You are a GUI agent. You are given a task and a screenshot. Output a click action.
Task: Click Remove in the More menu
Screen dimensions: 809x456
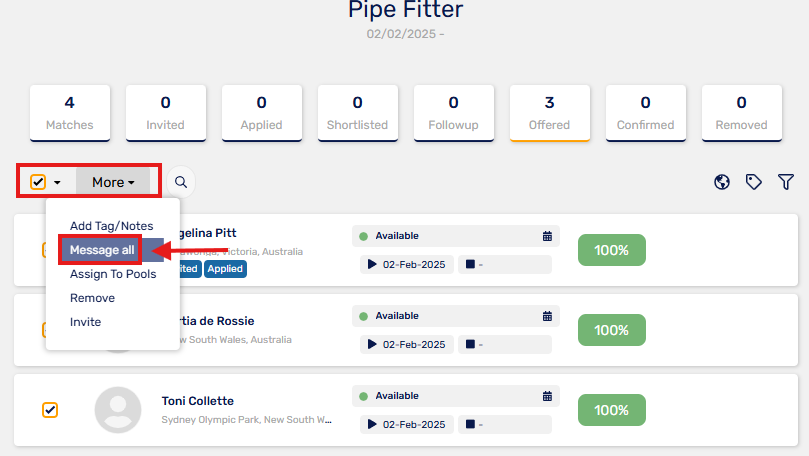(x=92, y=298)
